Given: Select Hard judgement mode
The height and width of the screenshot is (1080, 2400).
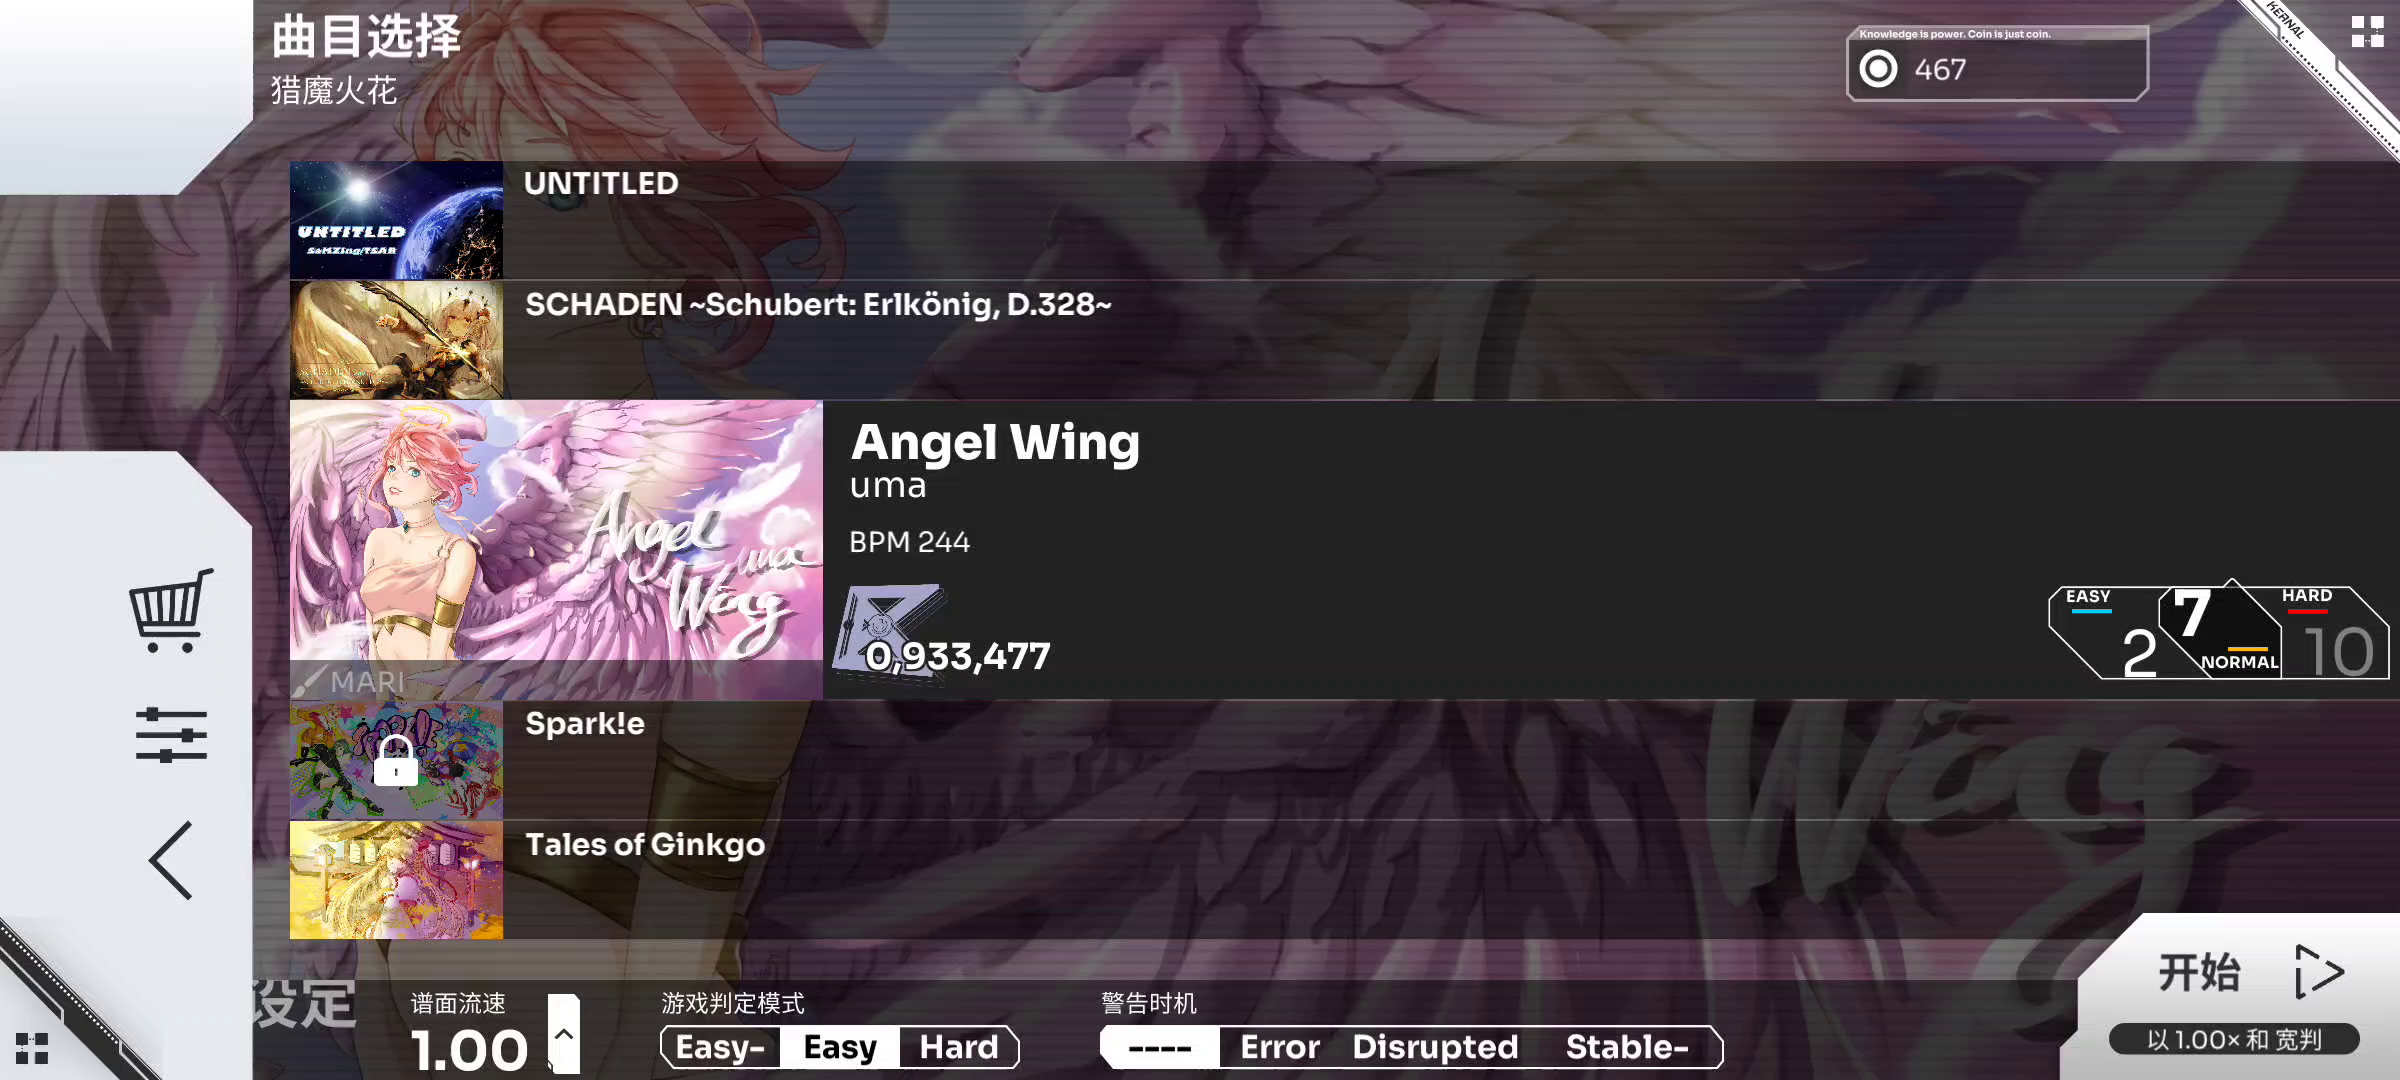Looking at the screenshot, I should click(x=959, y=1047).
